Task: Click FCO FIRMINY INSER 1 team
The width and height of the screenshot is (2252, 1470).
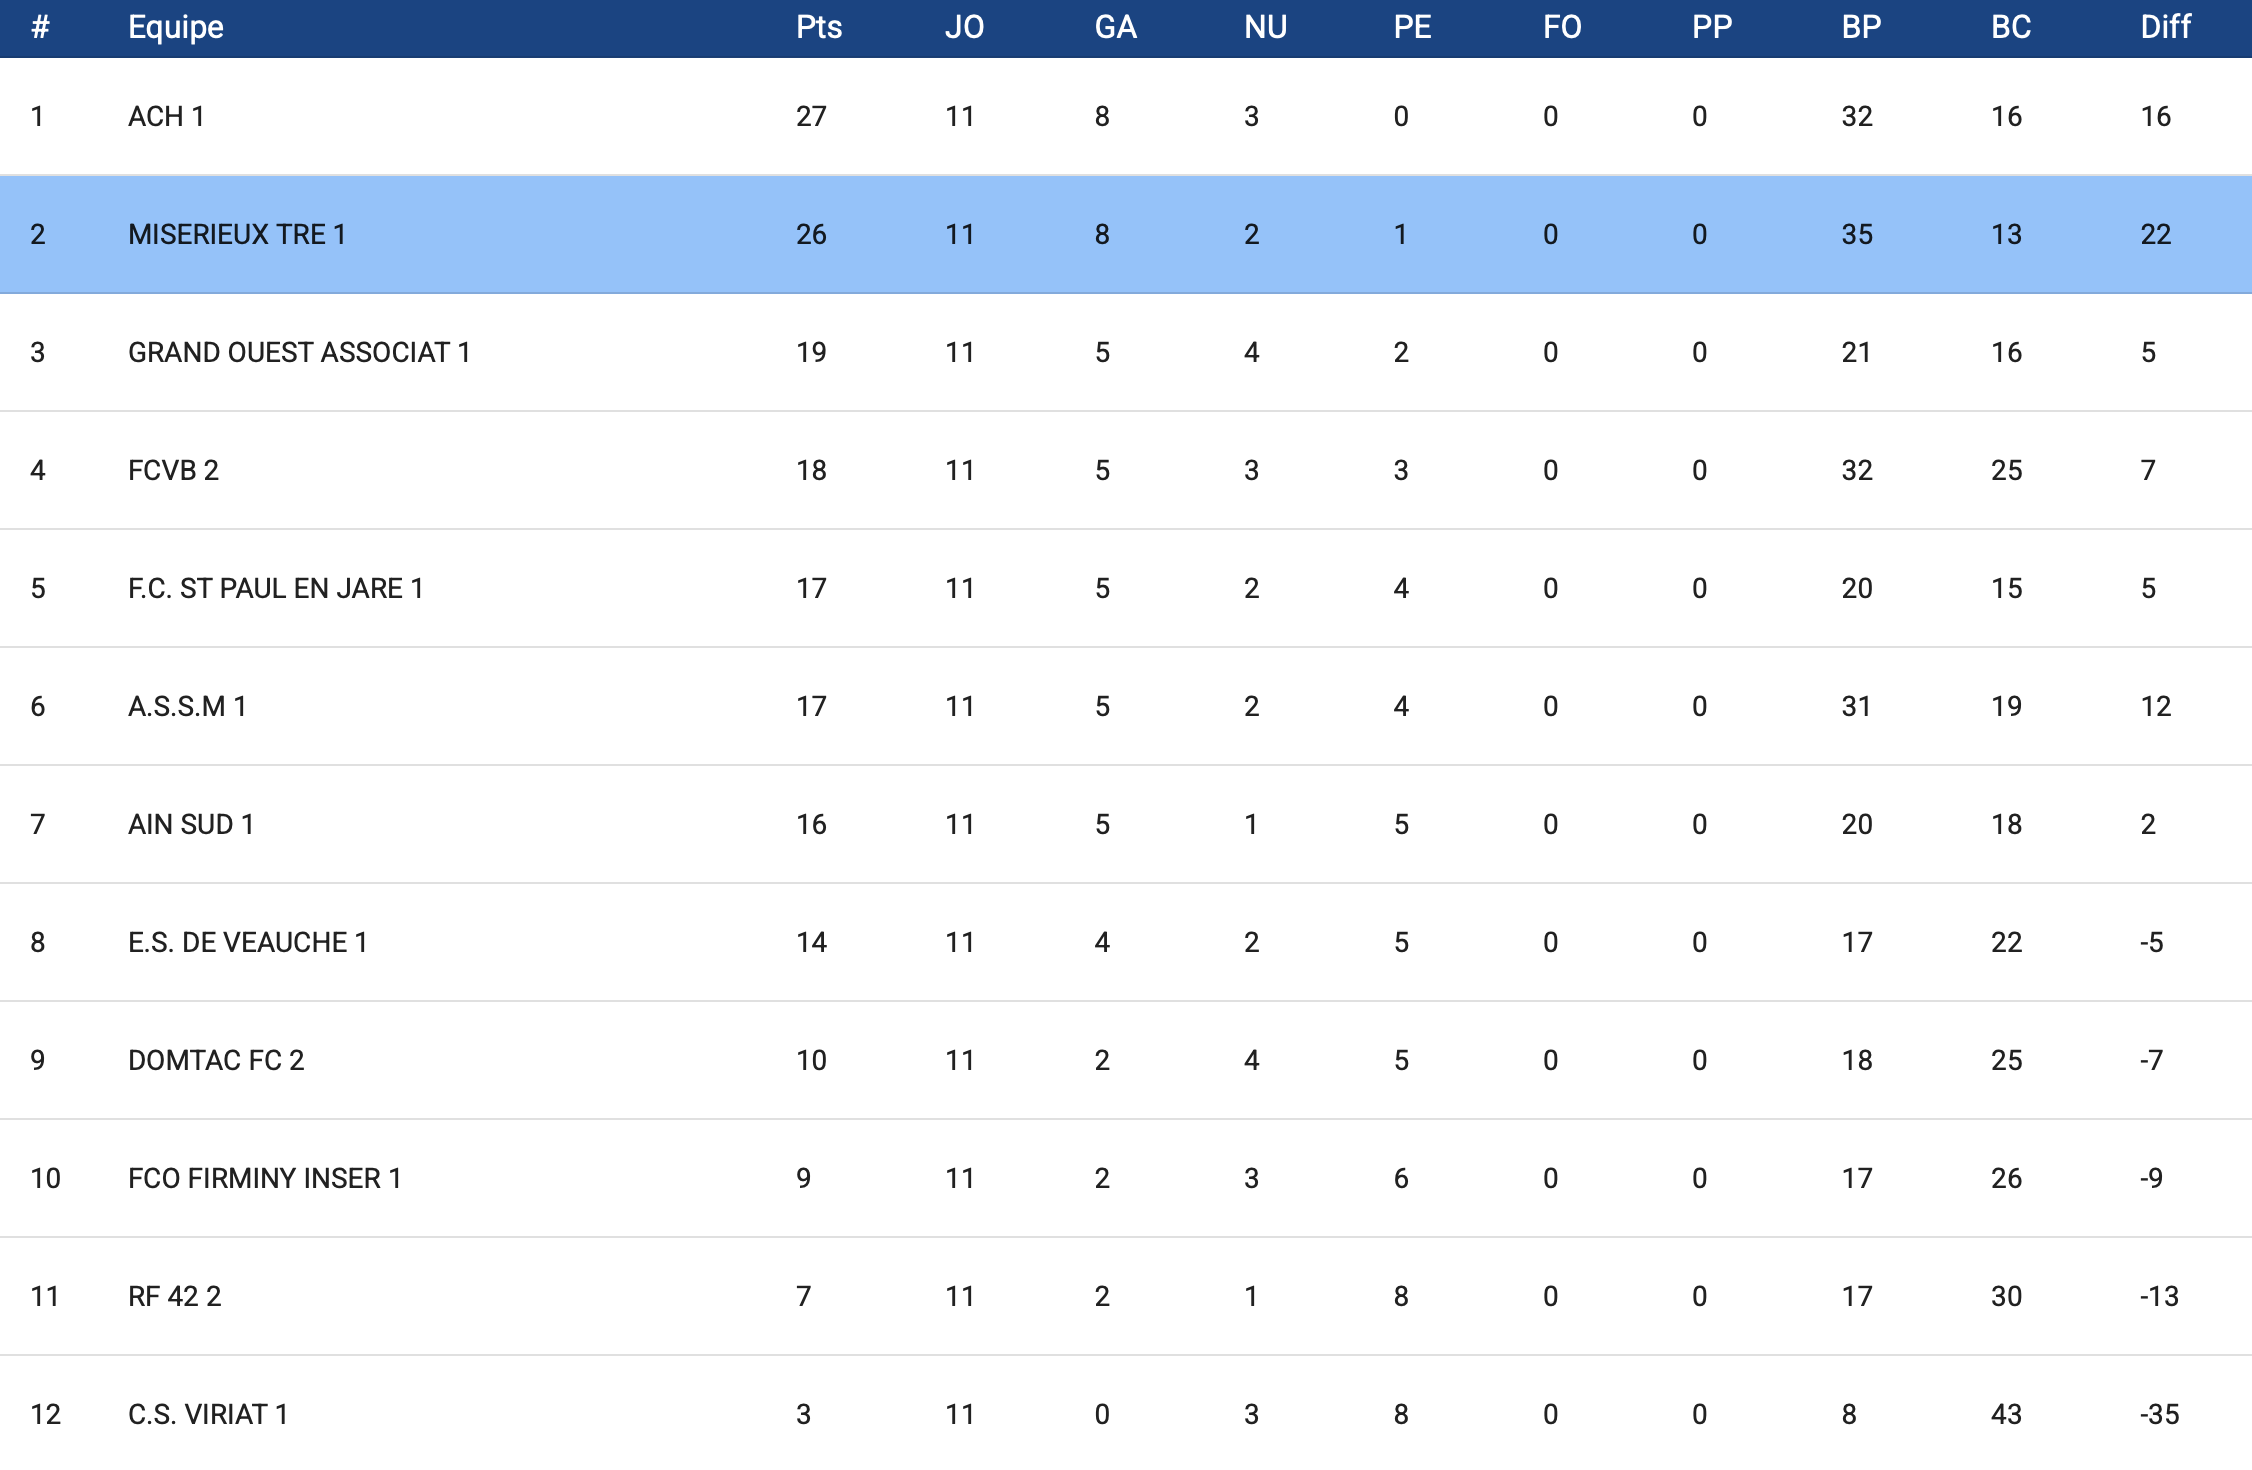Action: click(x=265, y=1179)
